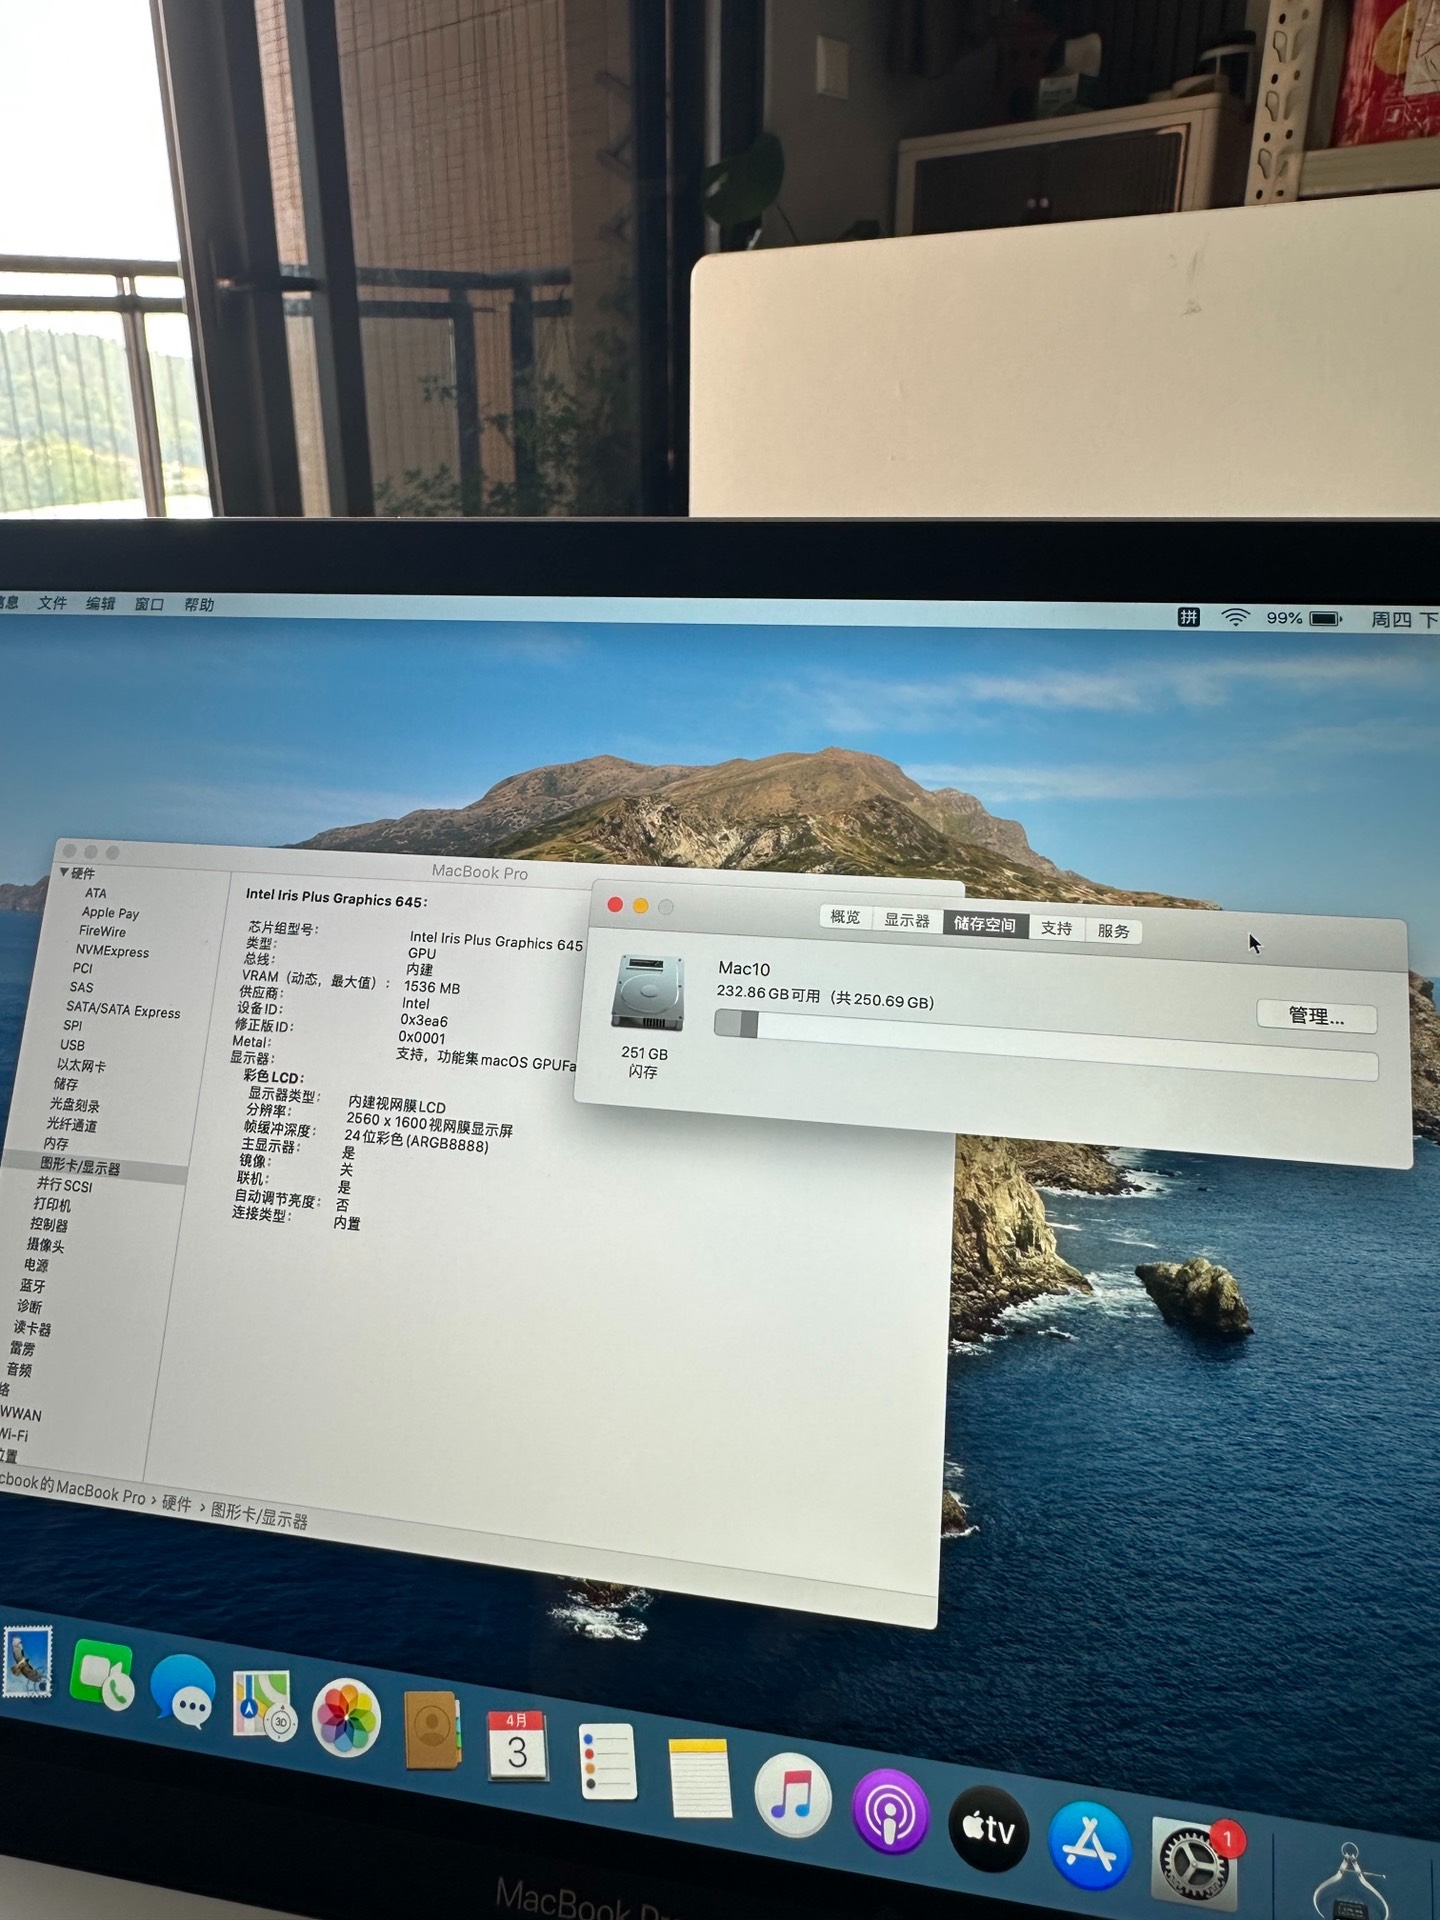Image resolution: width=1440 pixels, height=1920 pixels.
Task: Open Messages app in Dock
Action: [183, 1691]
